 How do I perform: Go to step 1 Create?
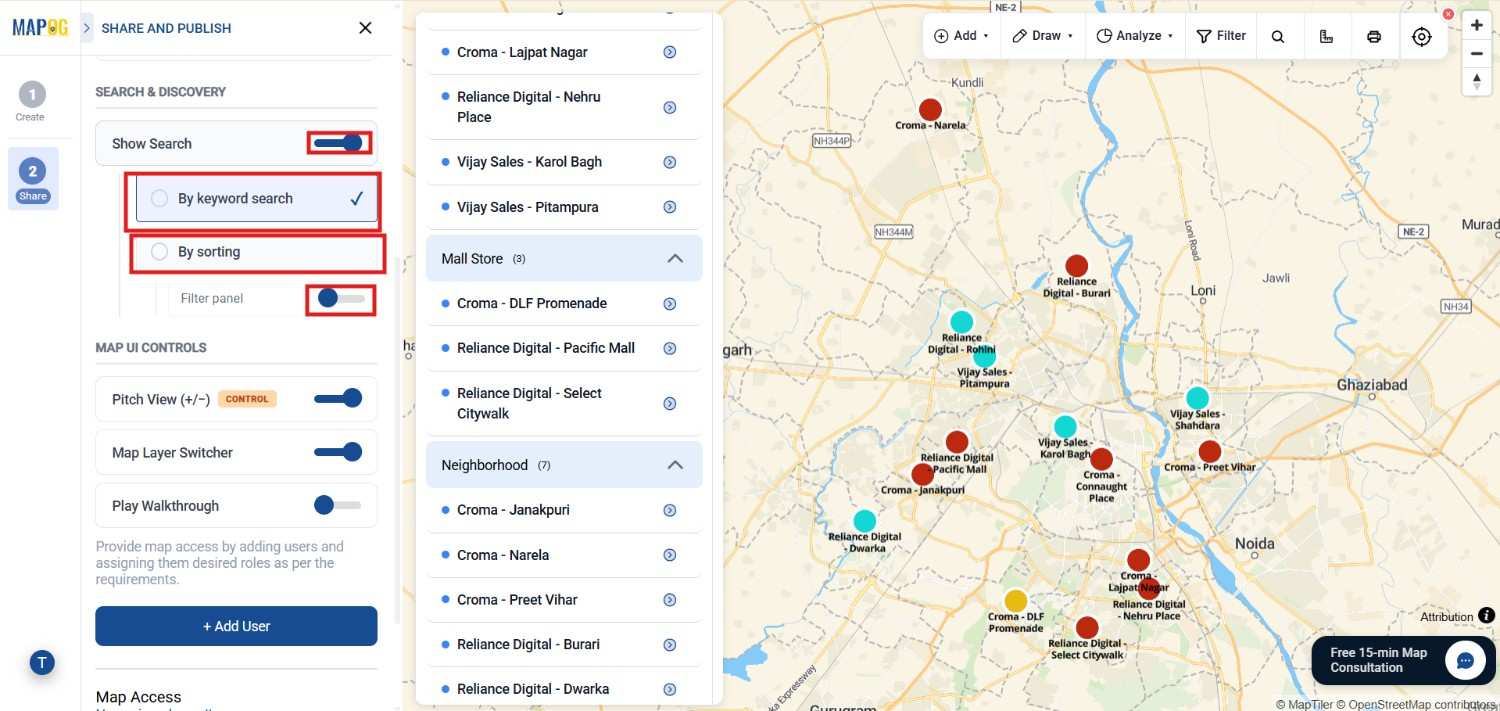pos(31,102)
